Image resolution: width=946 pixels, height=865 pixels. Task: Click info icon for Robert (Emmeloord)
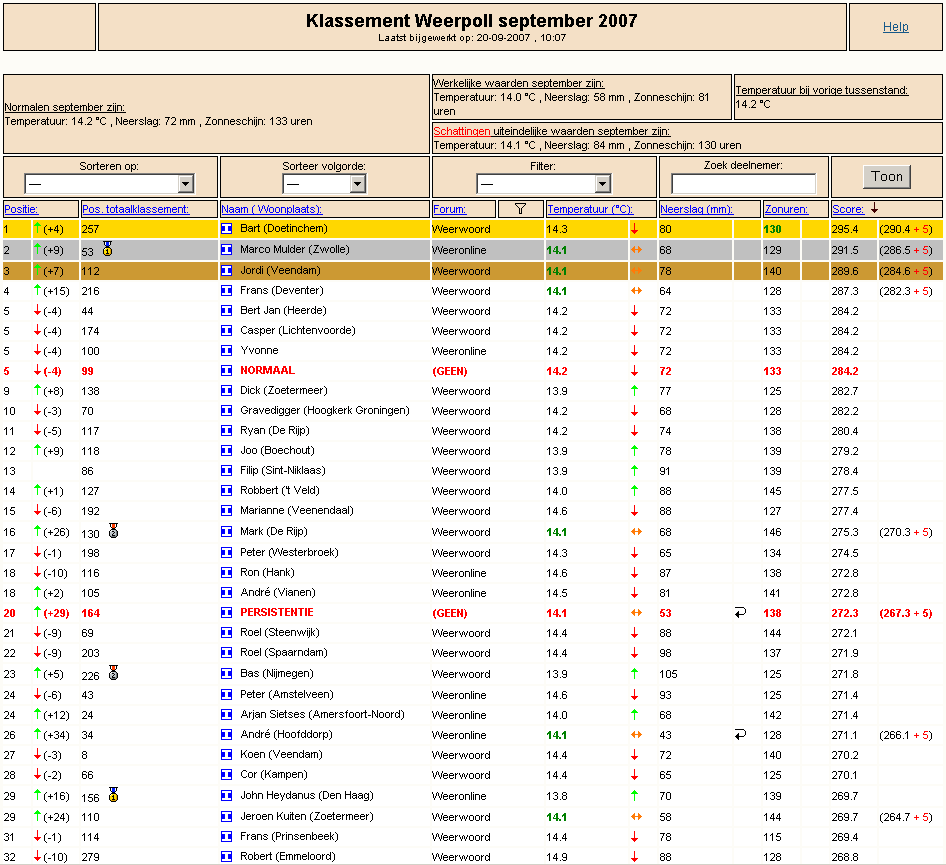click(226, 857)
